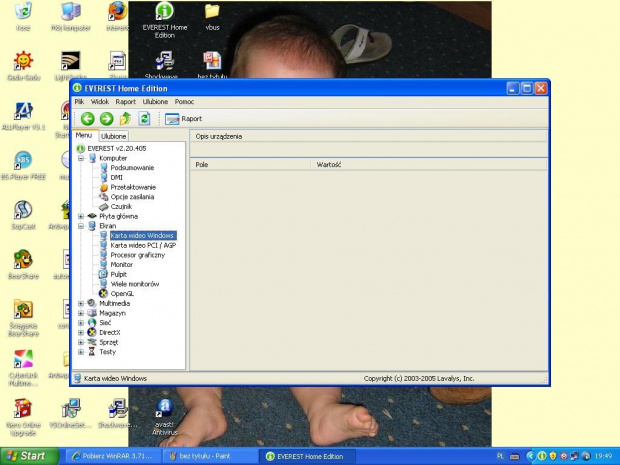Collapse the Ekran tree node
The width and height of the screenshot is (620, 465).
81,226
